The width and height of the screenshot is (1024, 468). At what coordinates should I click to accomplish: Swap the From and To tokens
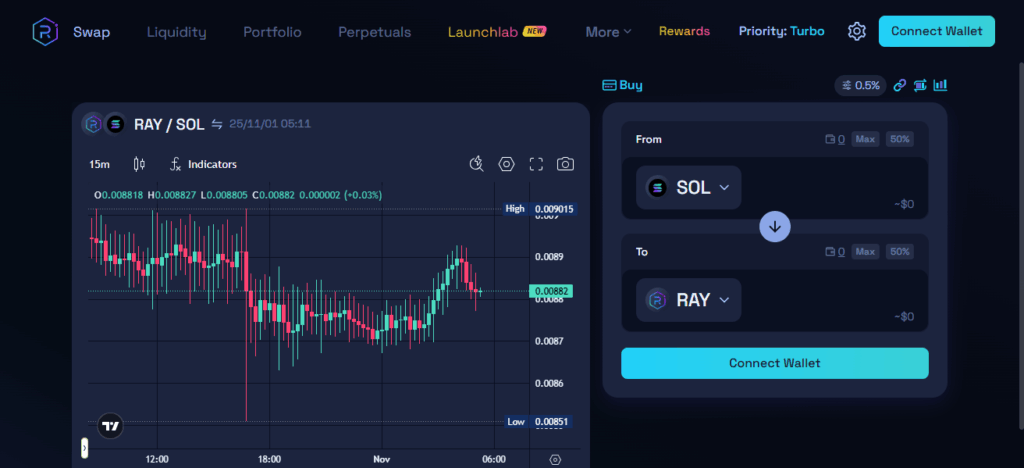tap(775, 227)
